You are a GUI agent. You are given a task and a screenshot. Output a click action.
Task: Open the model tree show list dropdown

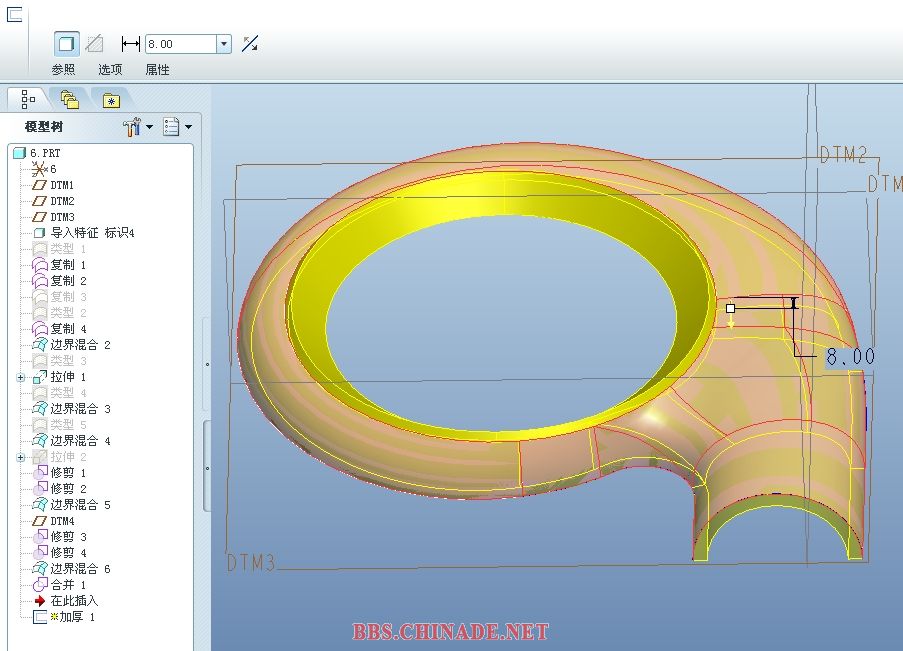click(177, 127)
